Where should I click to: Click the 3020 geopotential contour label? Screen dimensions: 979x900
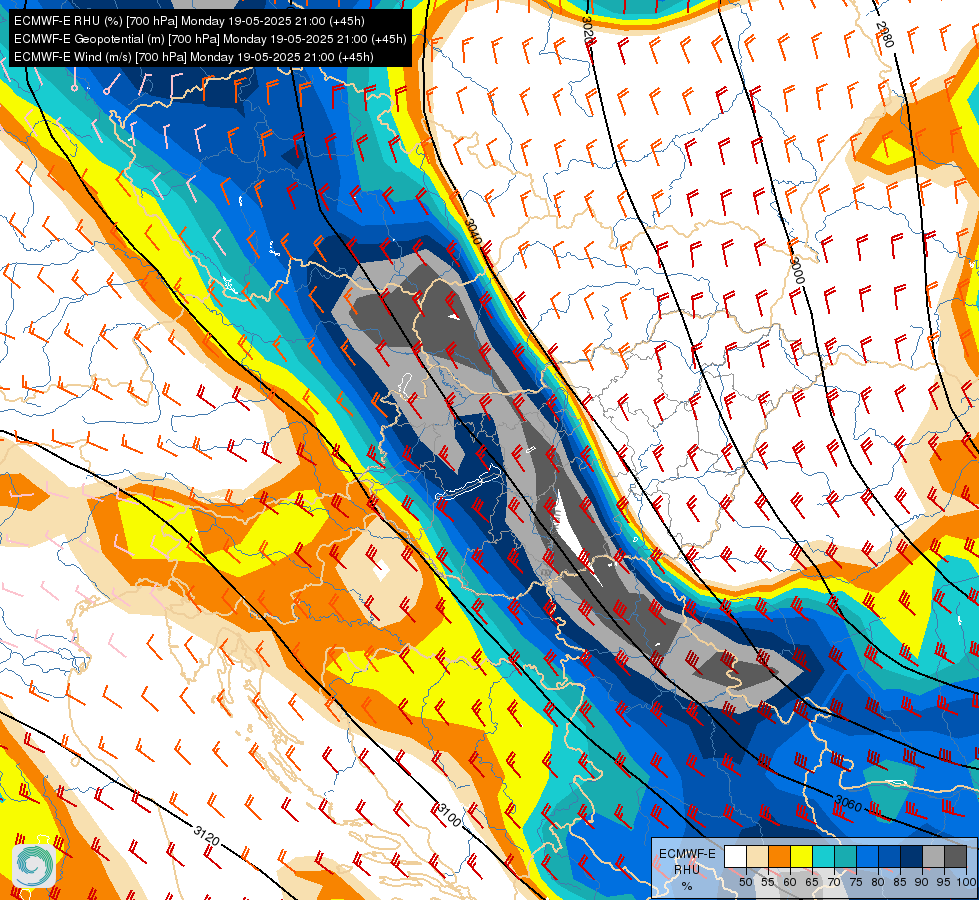coord(587,29)
